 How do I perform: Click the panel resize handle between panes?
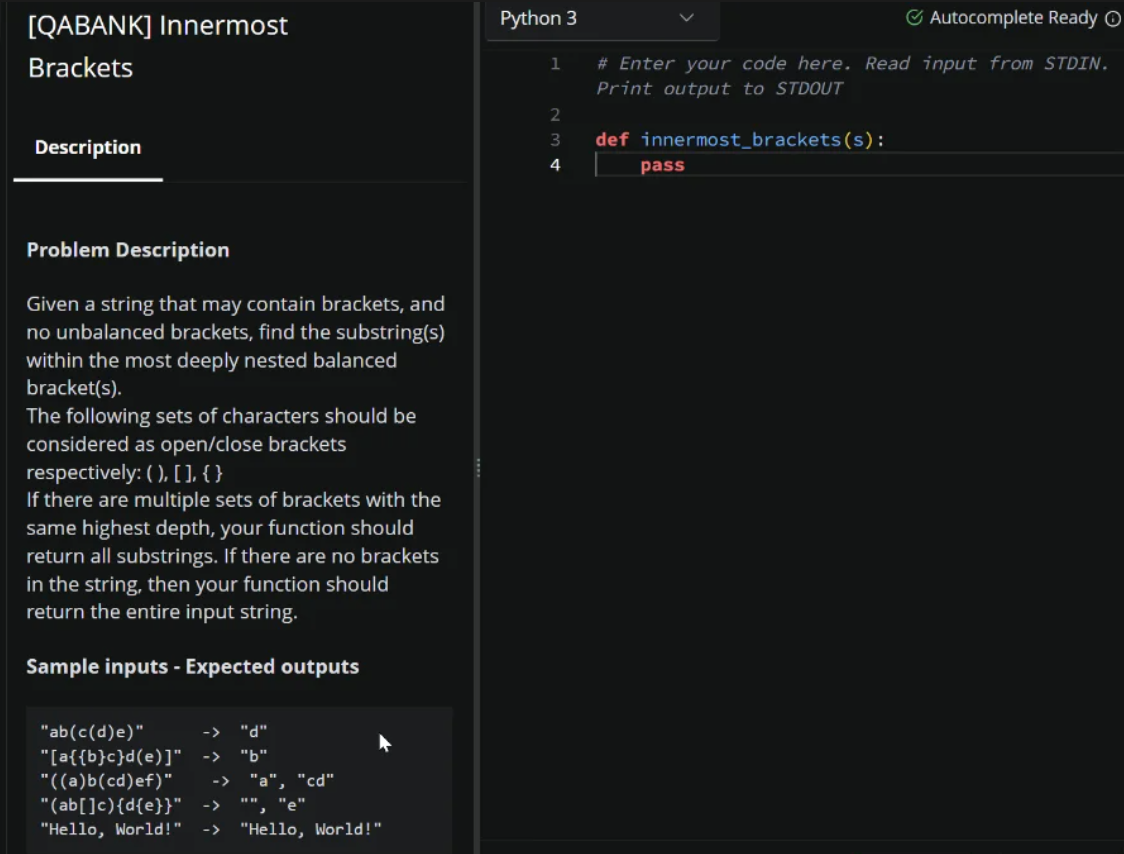[479, 467]
